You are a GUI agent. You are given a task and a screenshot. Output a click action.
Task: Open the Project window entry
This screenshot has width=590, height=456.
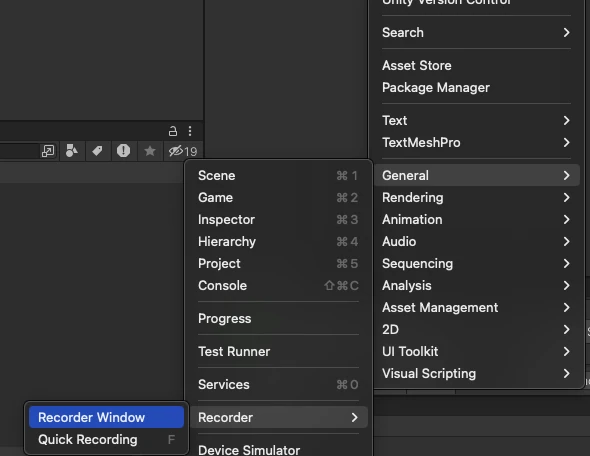click(278, 263)
